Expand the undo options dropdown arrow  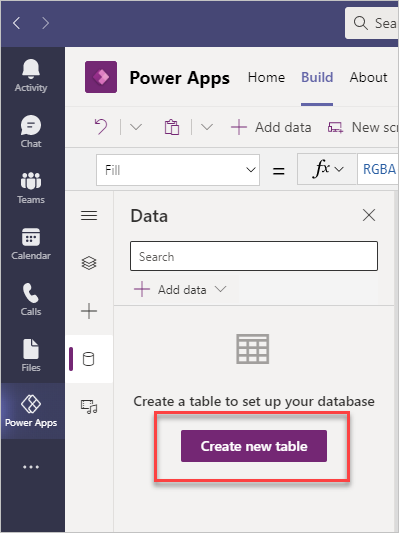tap(136, 127)
